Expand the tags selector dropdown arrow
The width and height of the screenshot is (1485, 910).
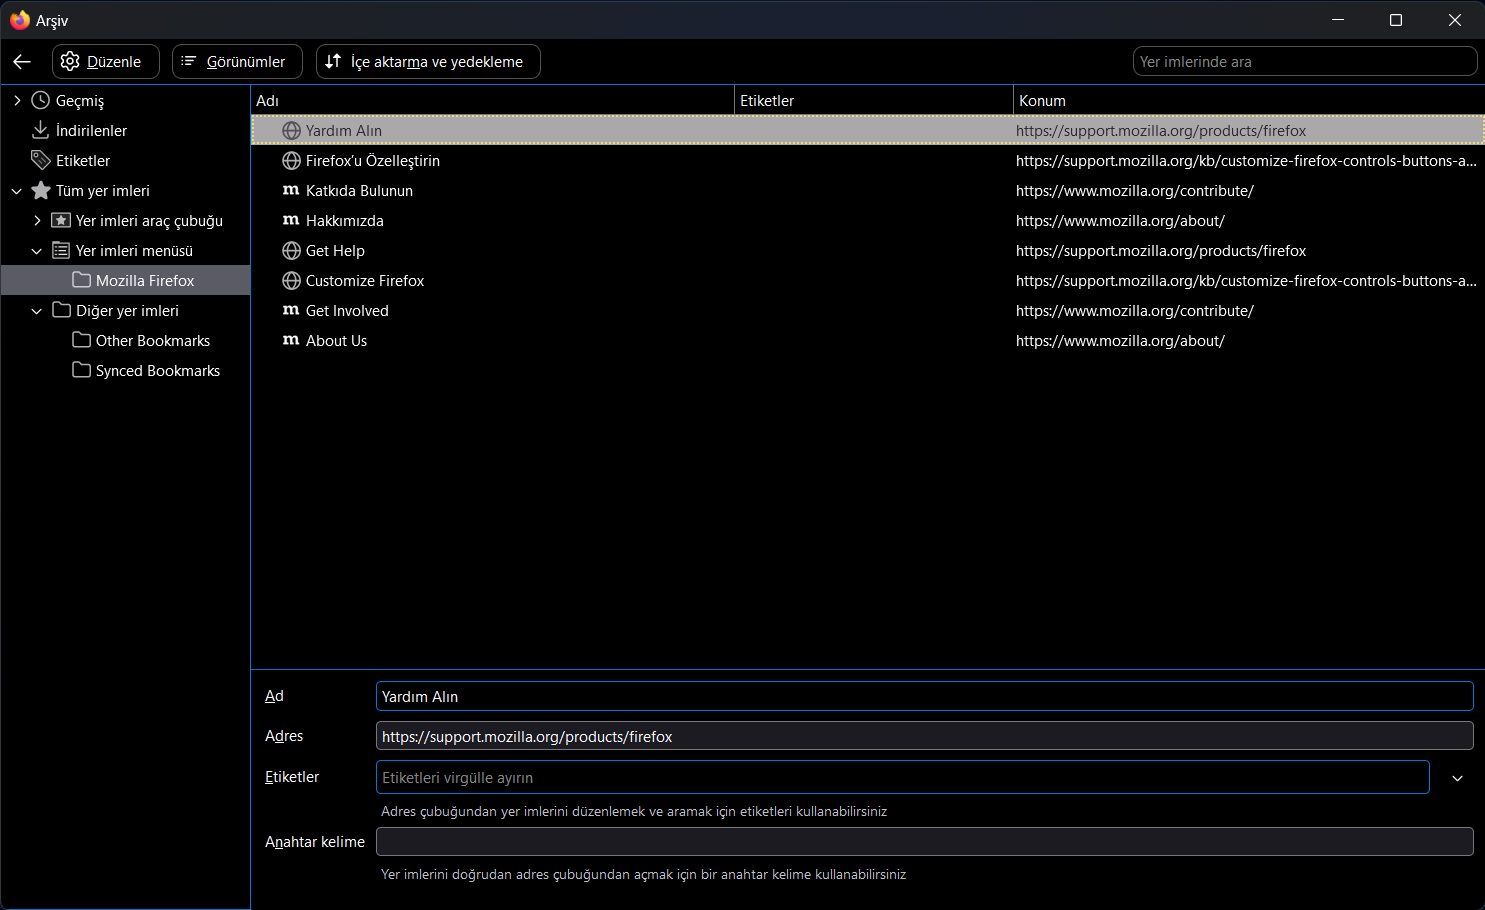click(1457, 778)
